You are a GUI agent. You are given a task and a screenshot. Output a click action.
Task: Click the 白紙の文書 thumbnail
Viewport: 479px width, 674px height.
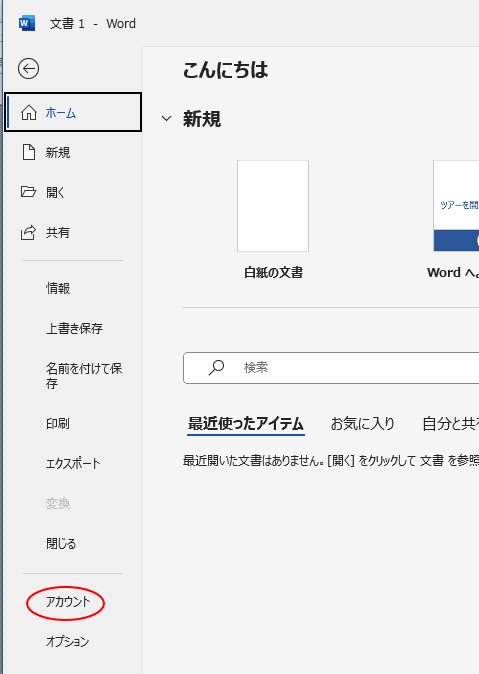pyautogui.click(x=273, y=206)
